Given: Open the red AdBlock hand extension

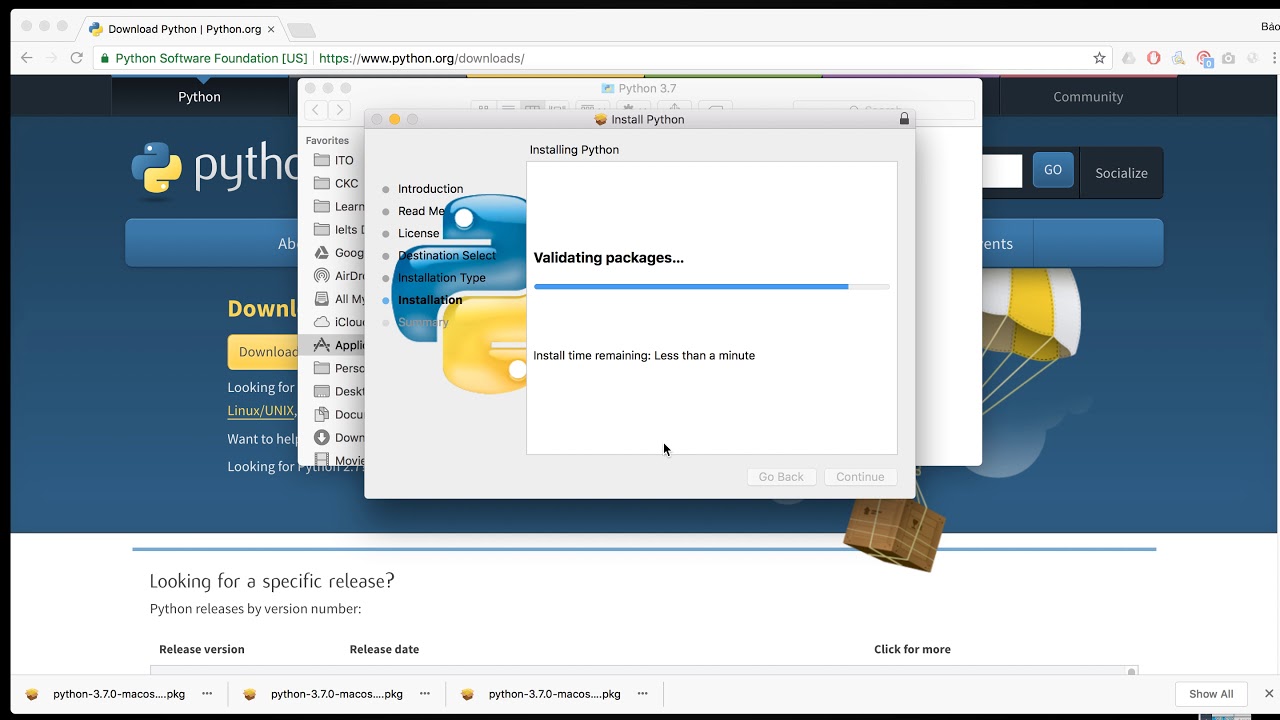Looking at the screenshot, I should point(1153,58).
